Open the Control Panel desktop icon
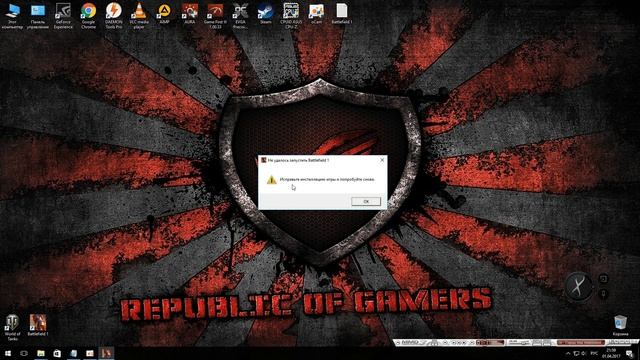Image resolution: width=640 pixels, height=360 pixels. point(38,16)
